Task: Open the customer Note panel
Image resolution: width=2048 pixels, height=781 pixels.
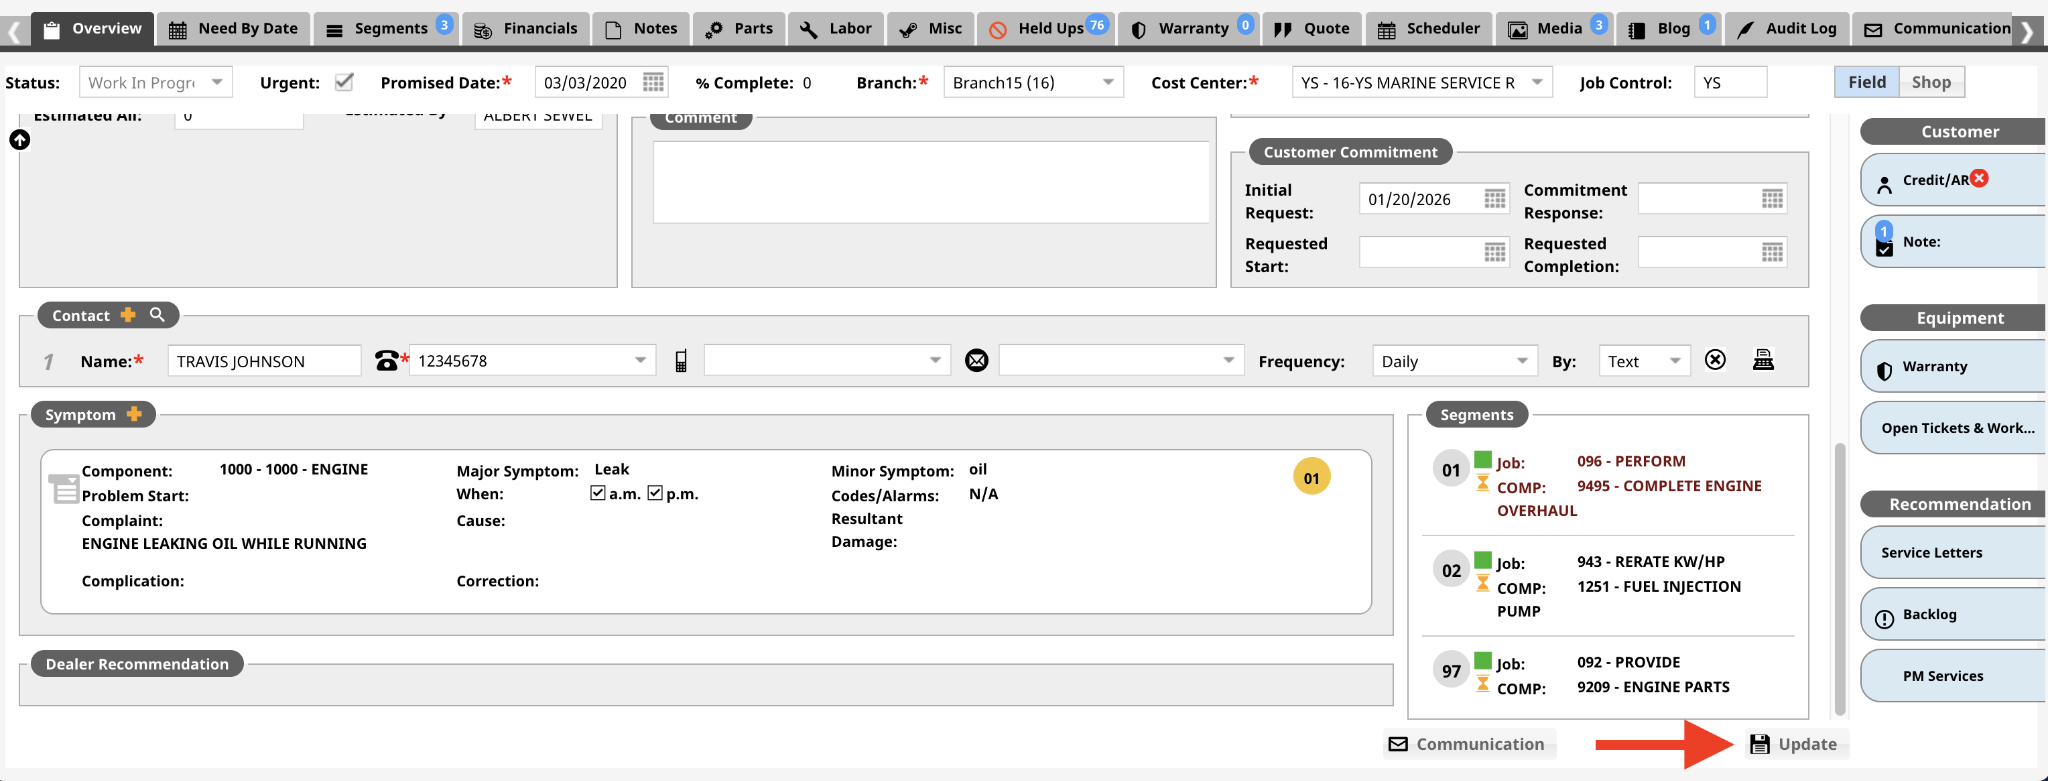Action: pos(1953,241)
